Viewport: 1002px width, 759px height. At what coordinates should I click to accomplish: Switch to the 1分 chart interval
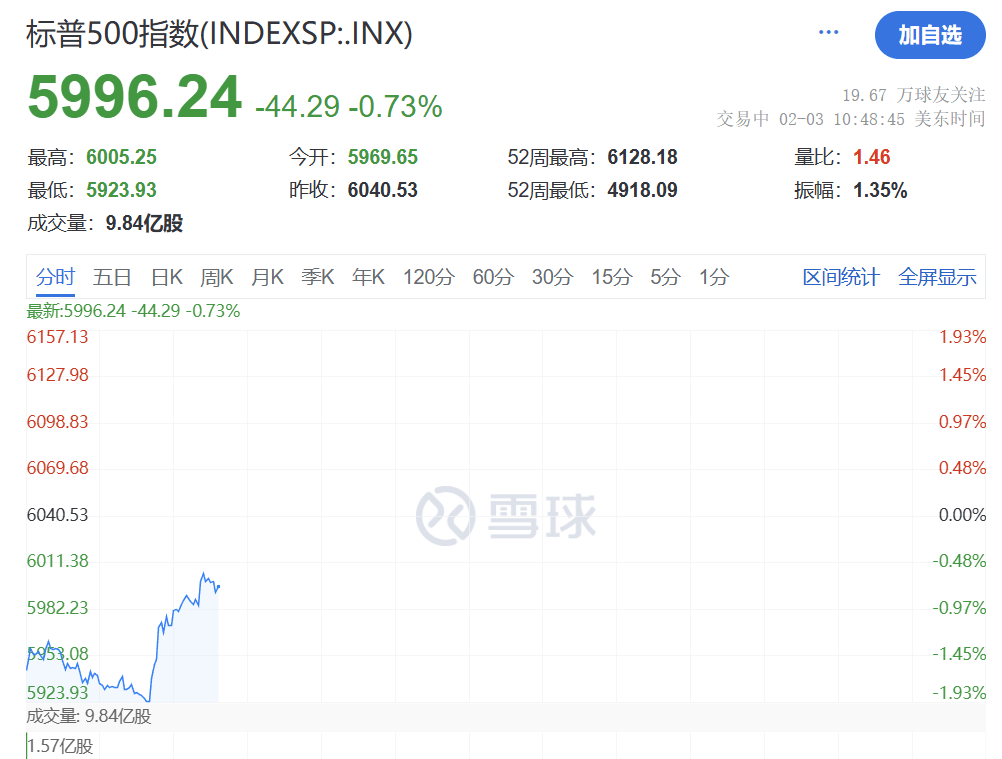pos(714,277)
